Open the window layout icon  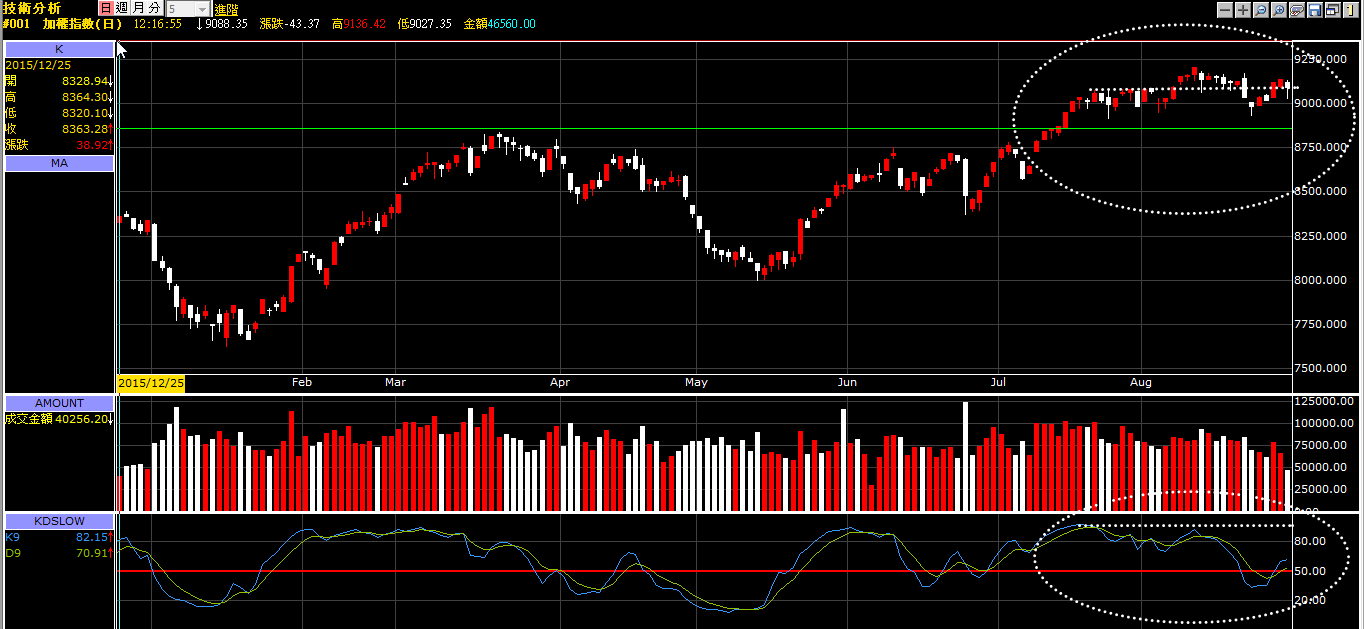tap(1333, 9)
